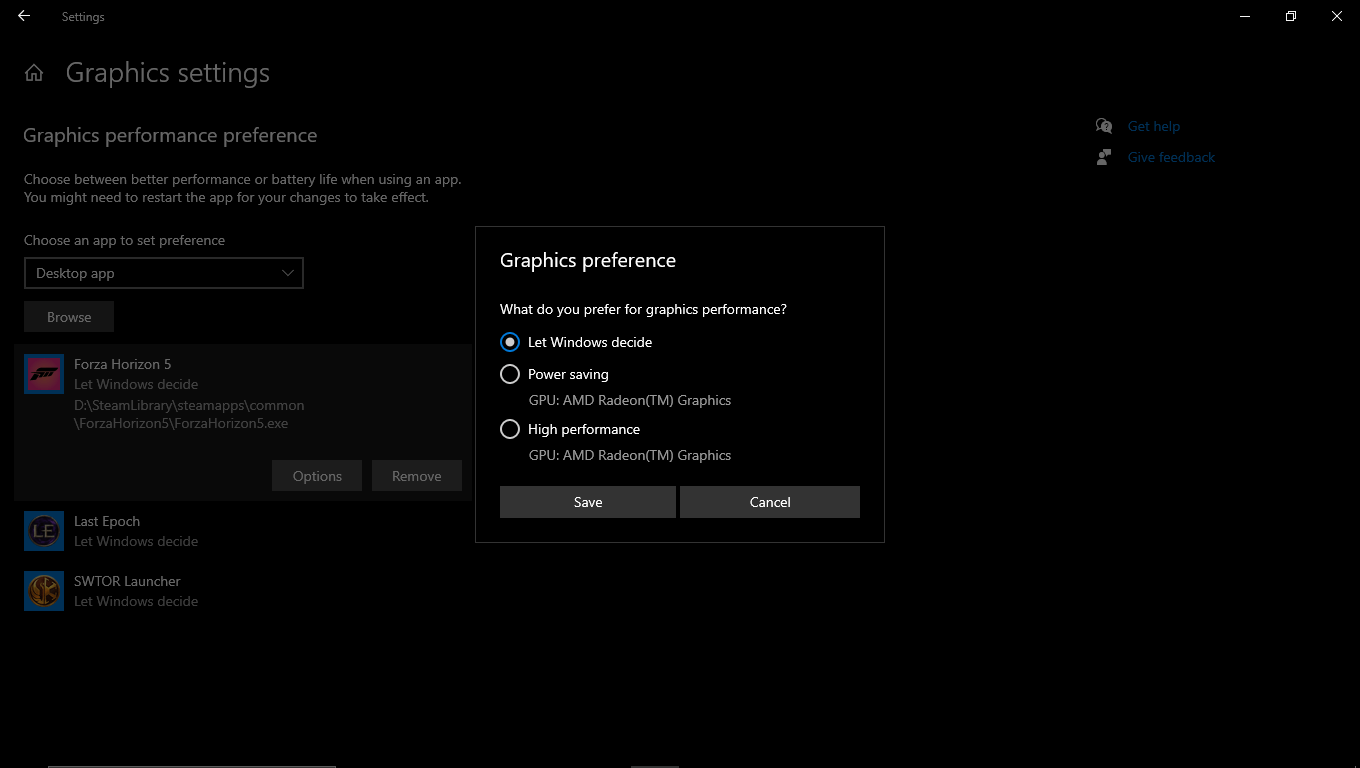
Task: Select the Last Epoch list entry
Action: [243, 531]
